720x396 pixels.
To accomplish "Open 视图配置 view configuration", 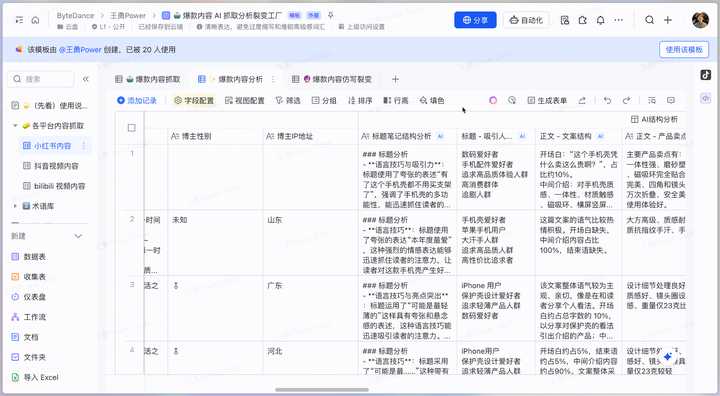I will click(x=244, y=100).
